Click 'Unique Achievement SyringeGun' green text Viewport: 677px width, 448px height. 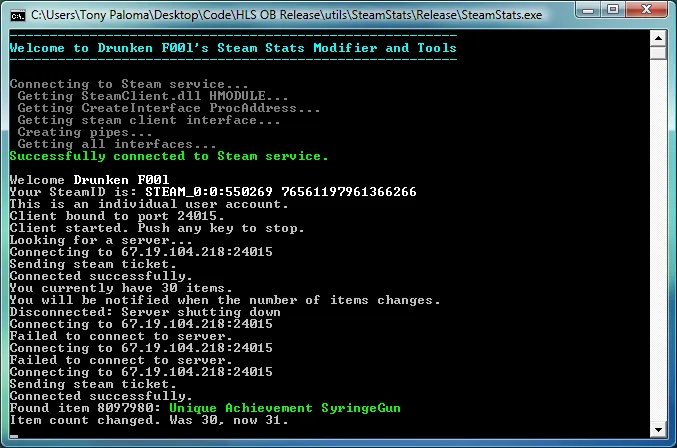285,408
